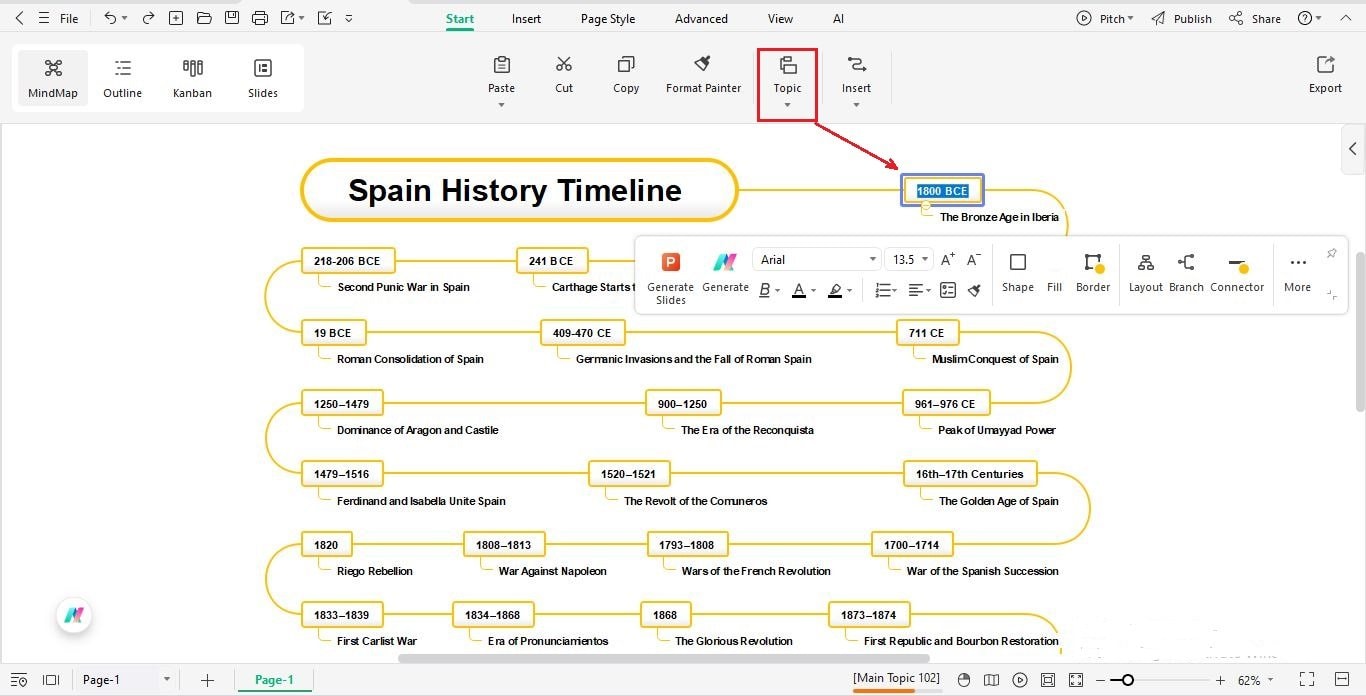Click the Export icon
The image size is (1366, 696).
(x=1324, y=73)
